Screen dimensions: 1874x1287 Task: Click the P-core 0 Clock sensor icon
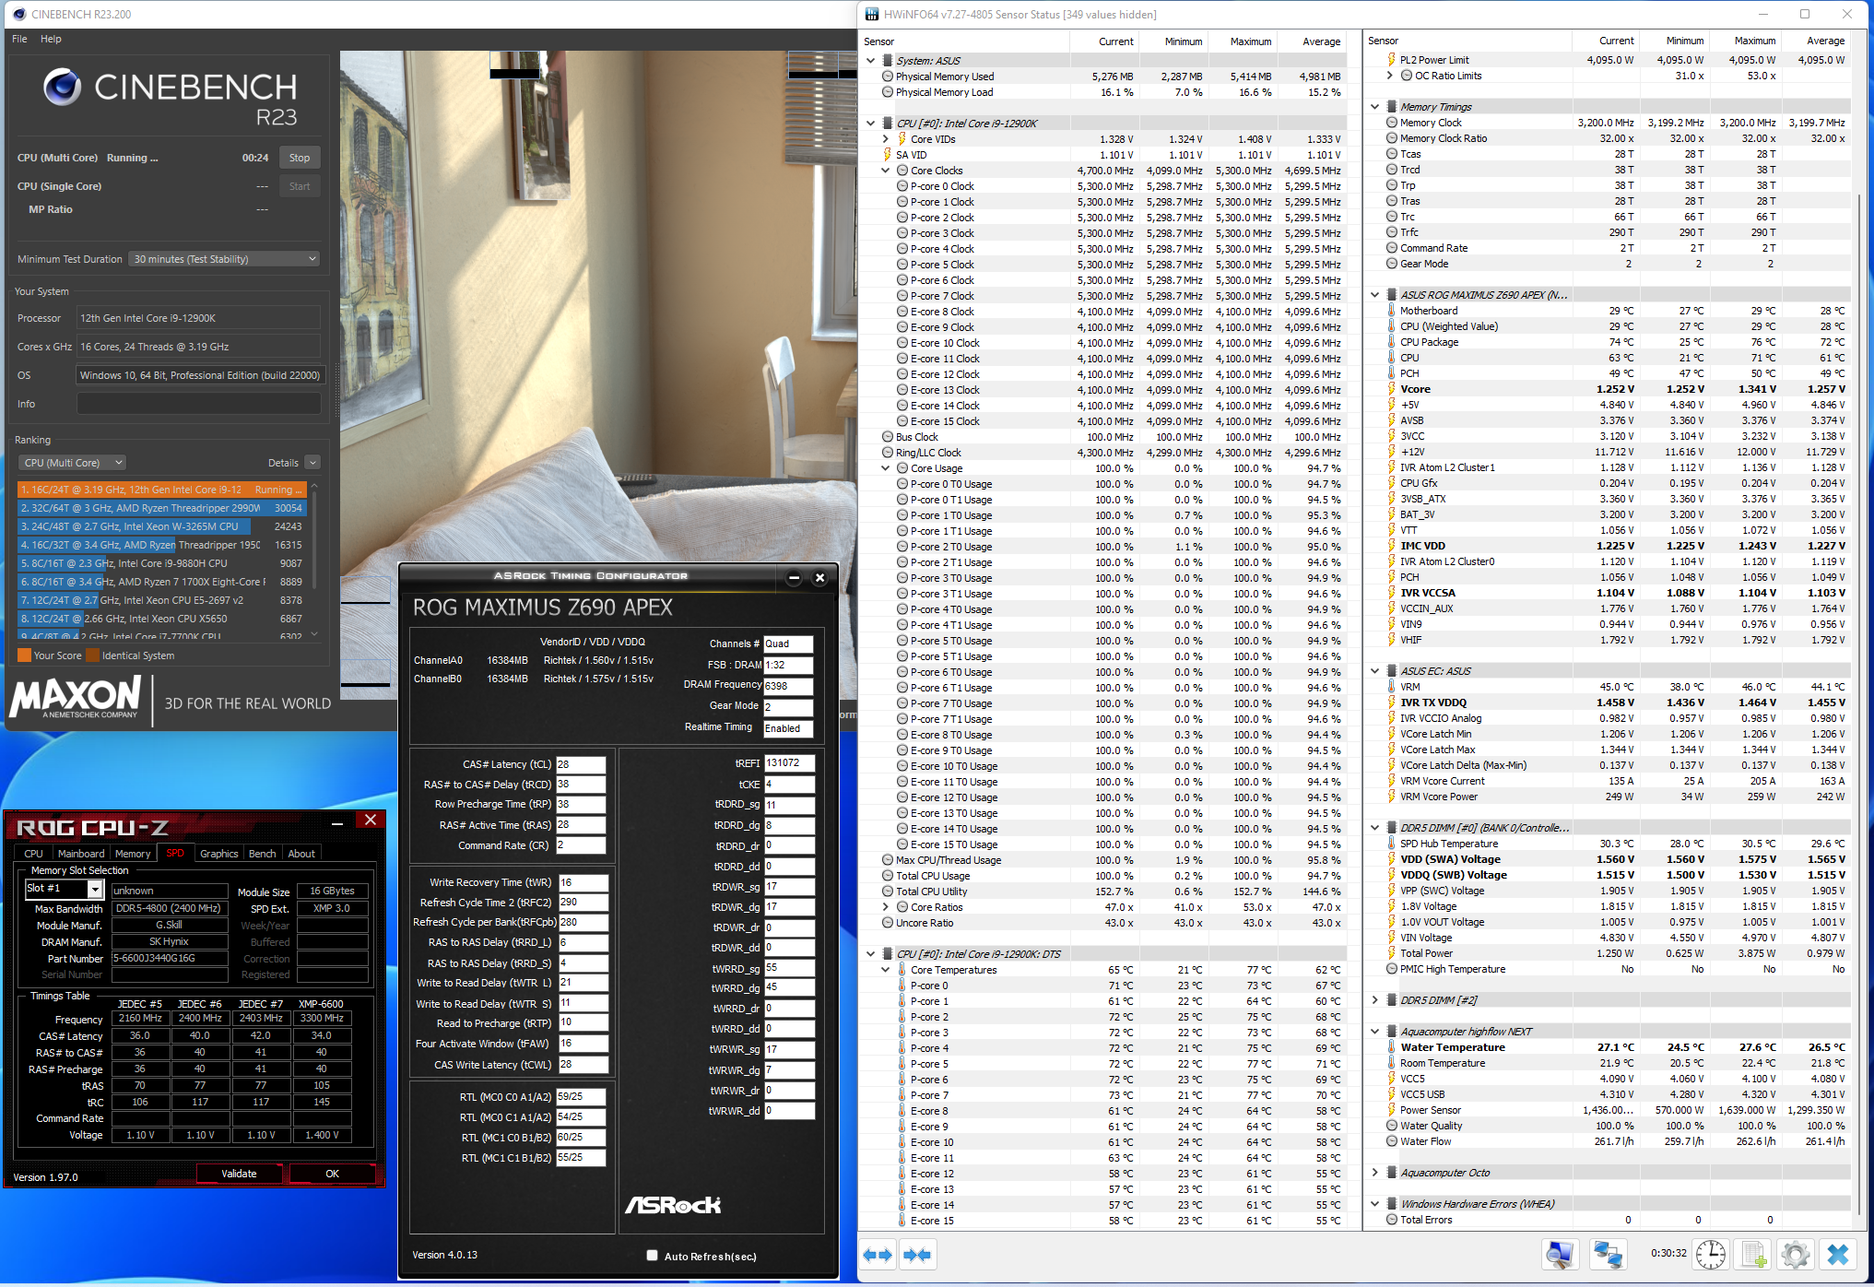902,186
